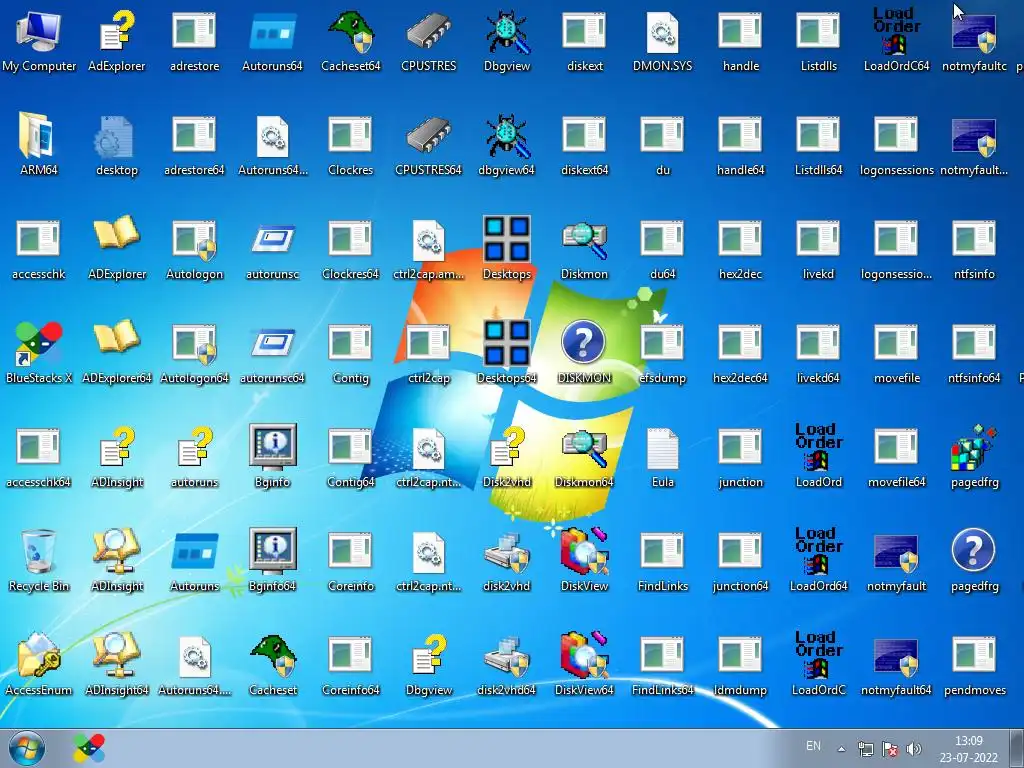Select the LoadOrdC64 icon
The image size is (1024, 768).
(896, 40)
